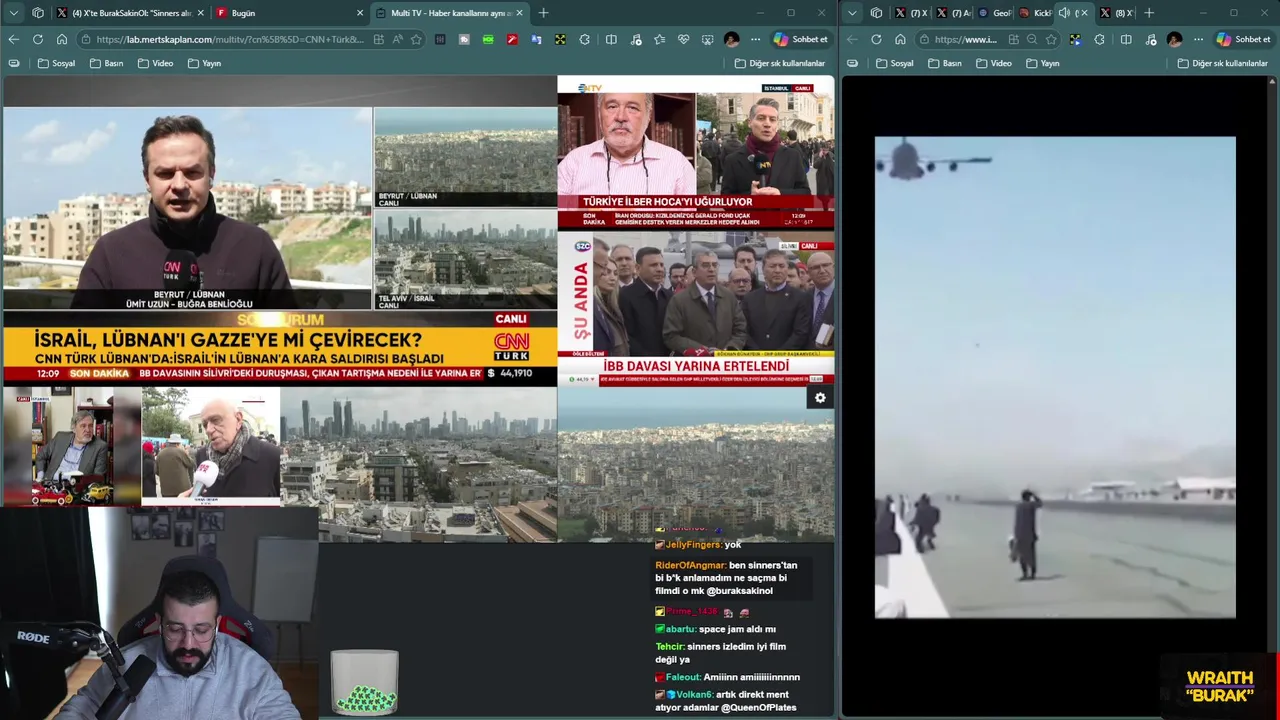Open split screen icon in left browser

pos(611,39)
